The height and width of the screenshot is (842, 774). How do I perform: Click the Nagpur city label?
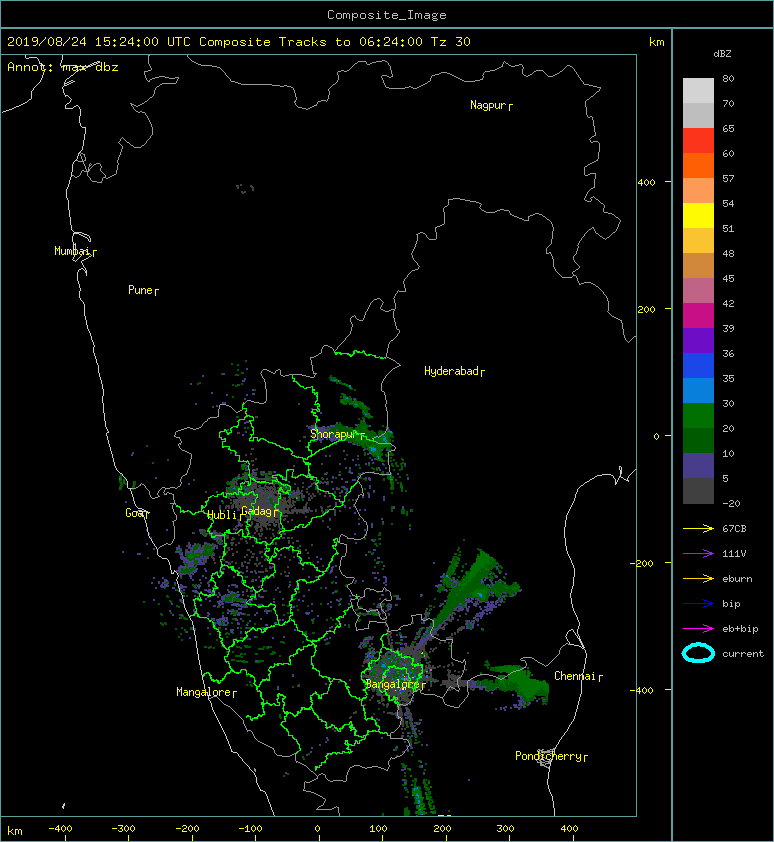pyautogui.click(x=488, y=105)
